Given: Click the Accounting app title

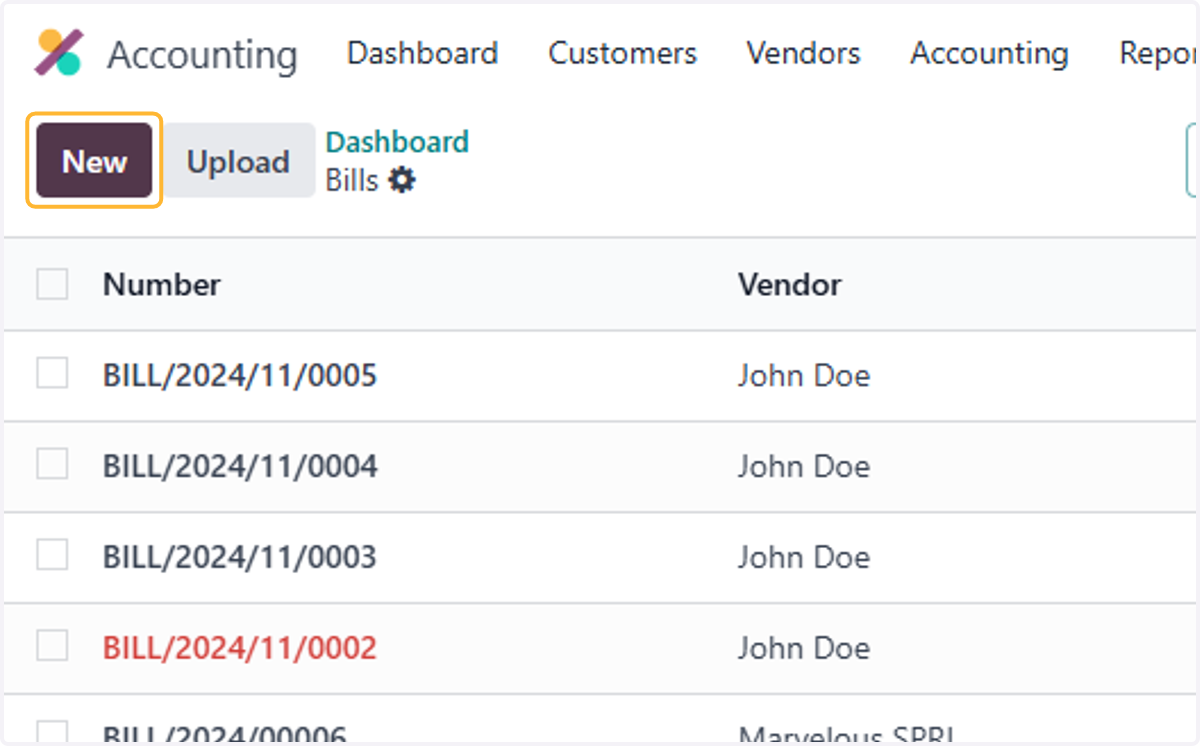Looking at the screenshot, I should (202, 55).
